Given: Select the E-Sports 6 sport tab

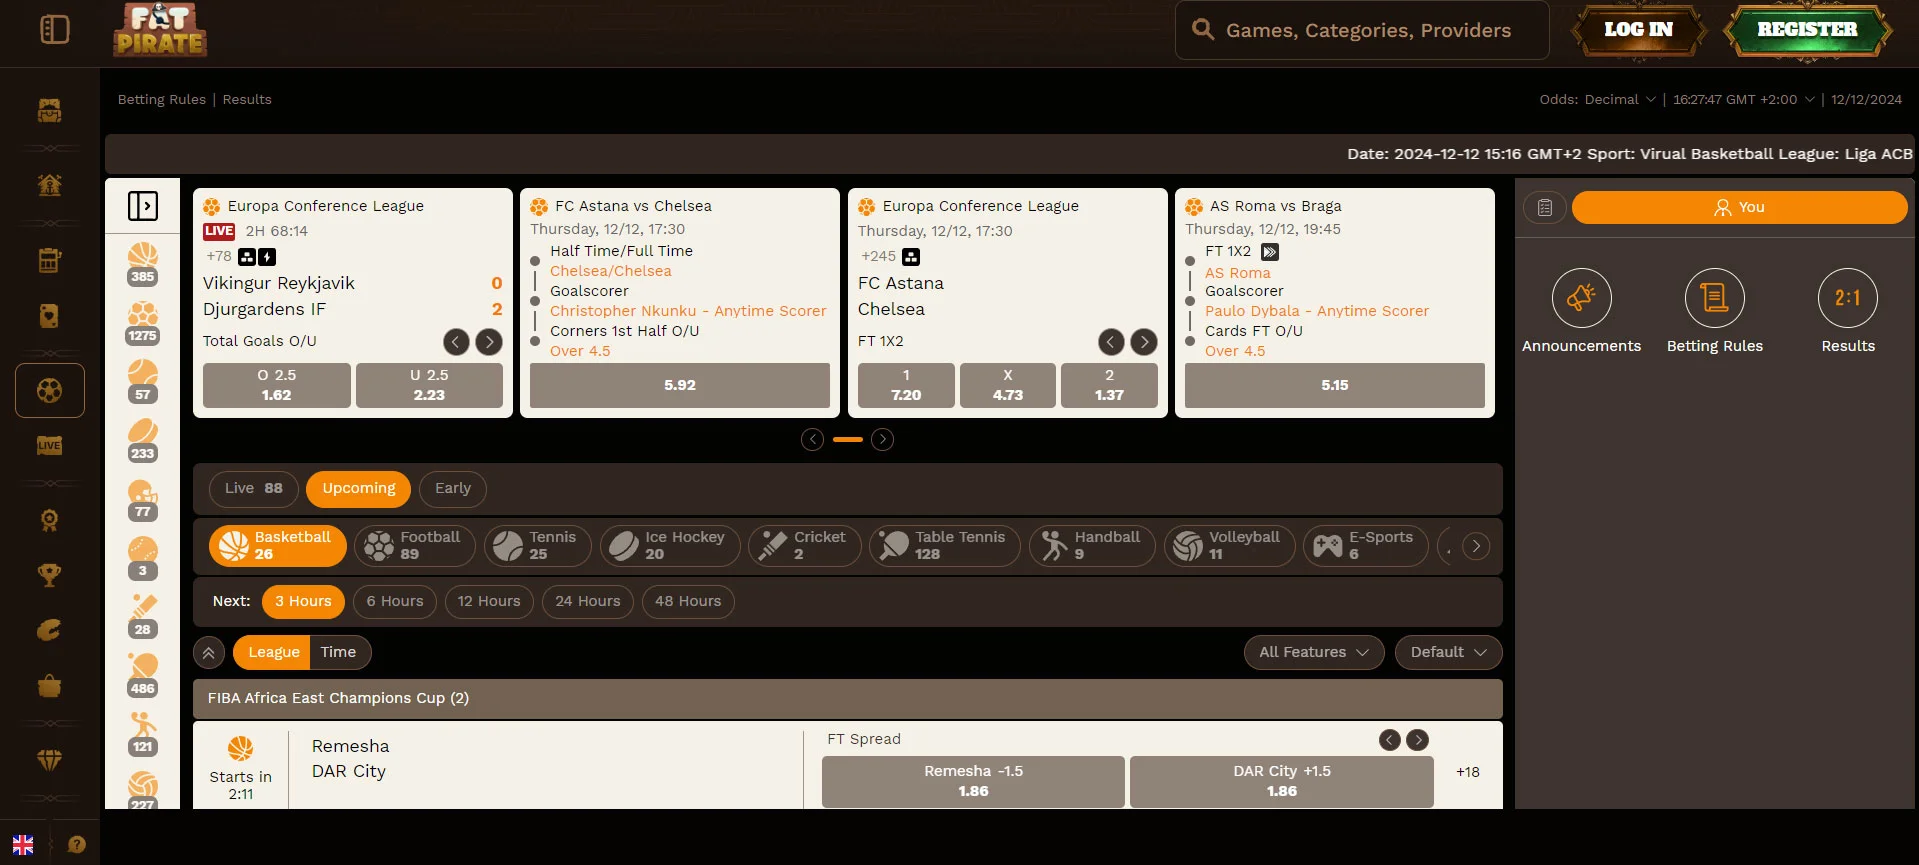Looking at the screenshot, I should click(x=1366, y=546).
